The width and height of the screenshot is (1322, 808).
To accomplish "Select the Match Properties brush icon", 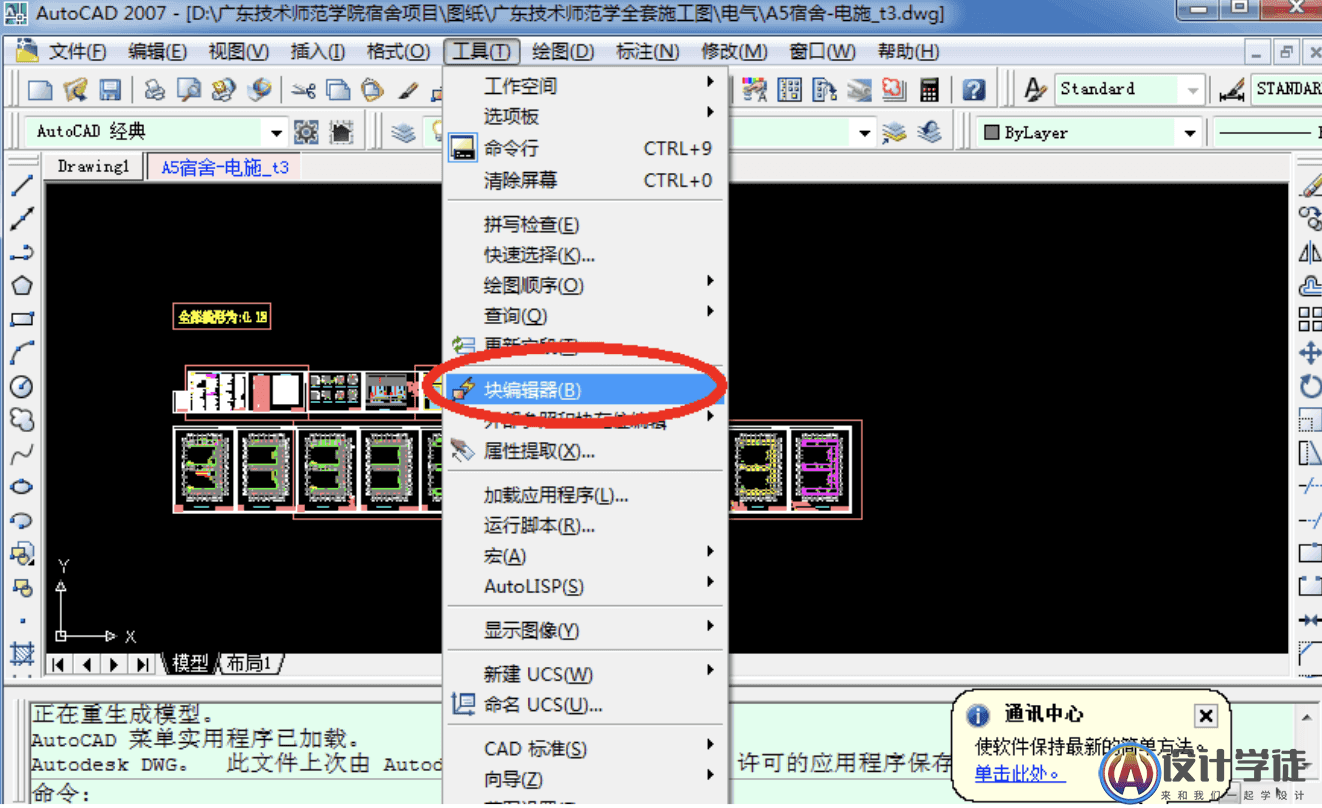I will click(x=407, y=90).
